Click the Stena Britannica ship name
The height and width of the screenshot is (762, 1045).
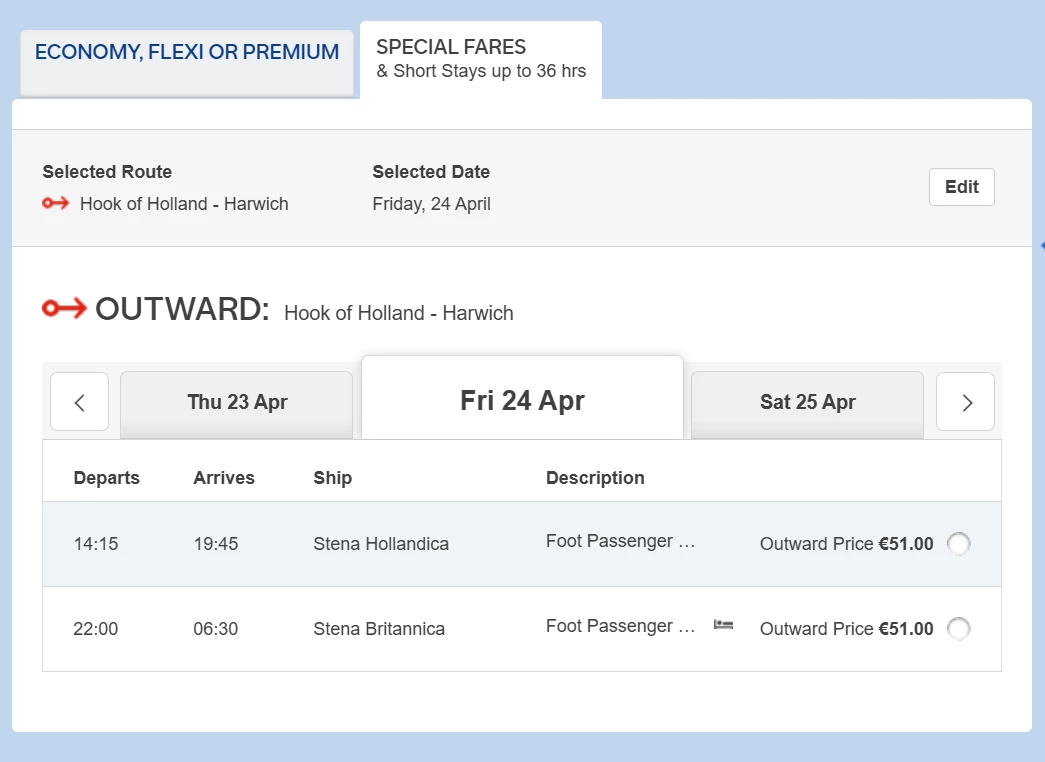379,629
